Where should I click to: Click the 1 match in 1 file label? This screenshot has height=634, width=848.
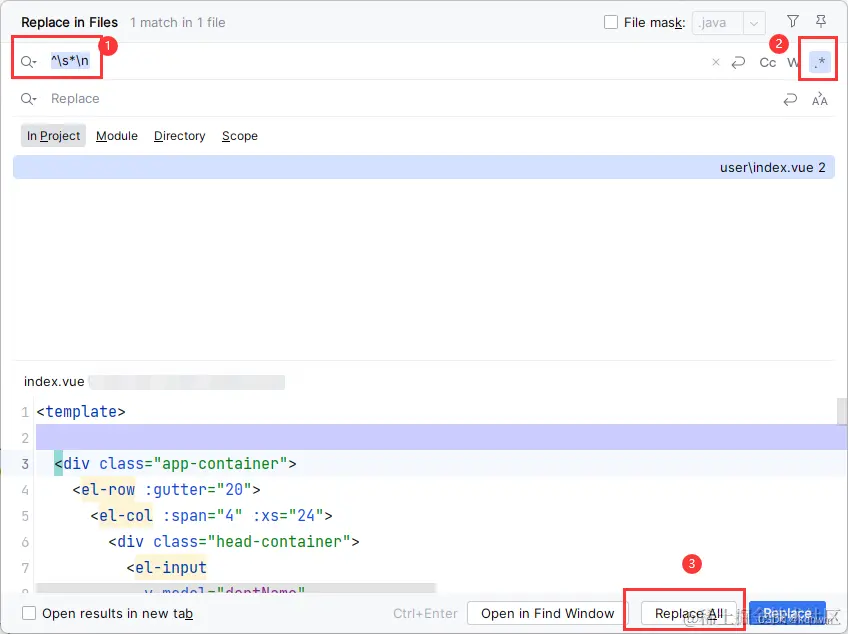click(177, 23)
